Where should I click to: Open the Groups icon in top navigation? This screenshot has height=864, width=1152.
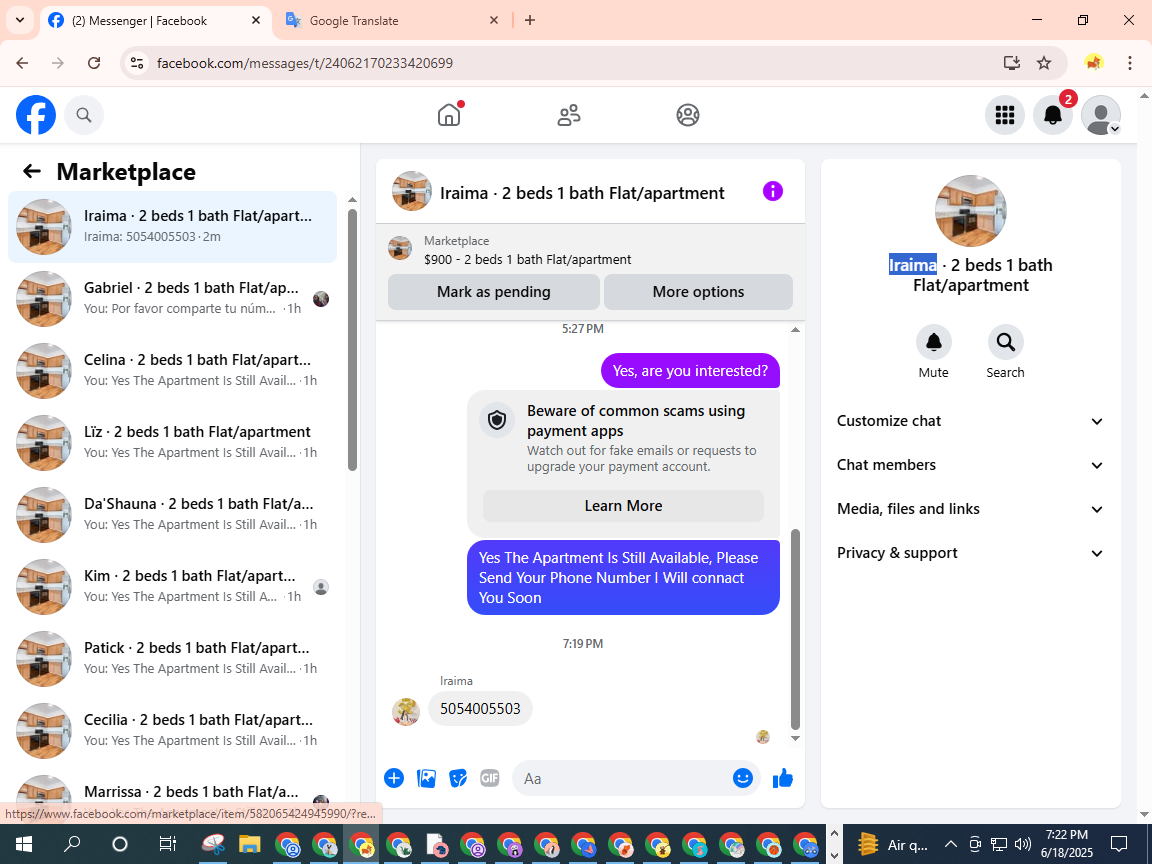688,115
